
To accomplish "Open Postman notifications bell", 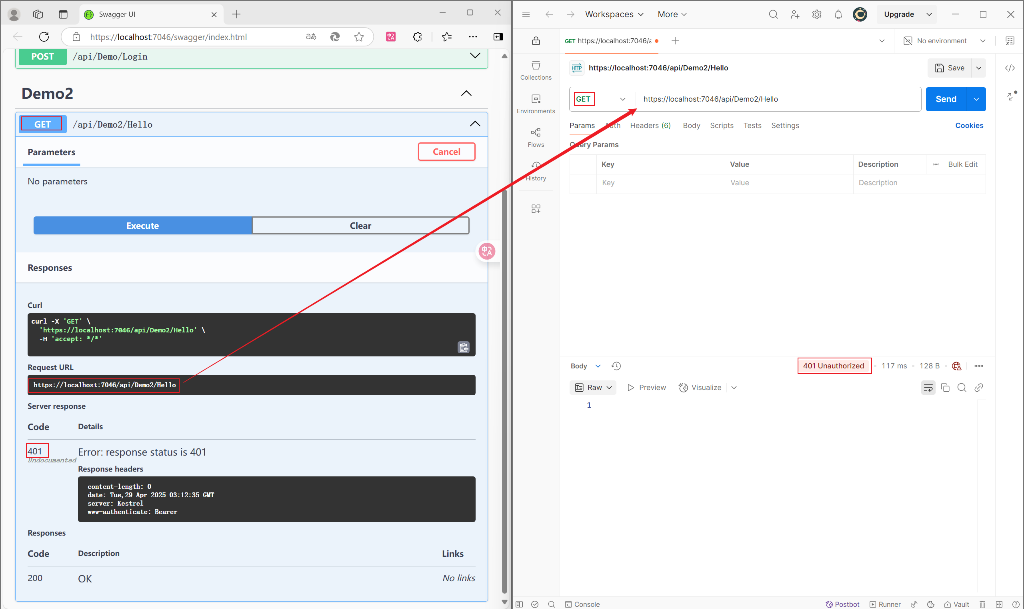I will click(x=838, y=14).
